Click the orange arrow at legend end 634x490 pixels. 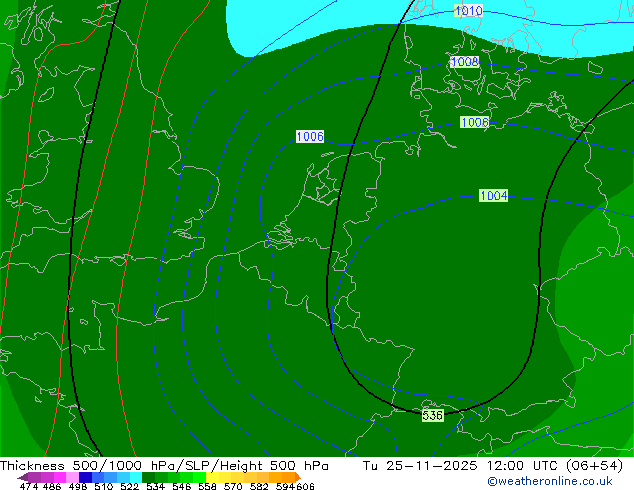pos(298,477)
